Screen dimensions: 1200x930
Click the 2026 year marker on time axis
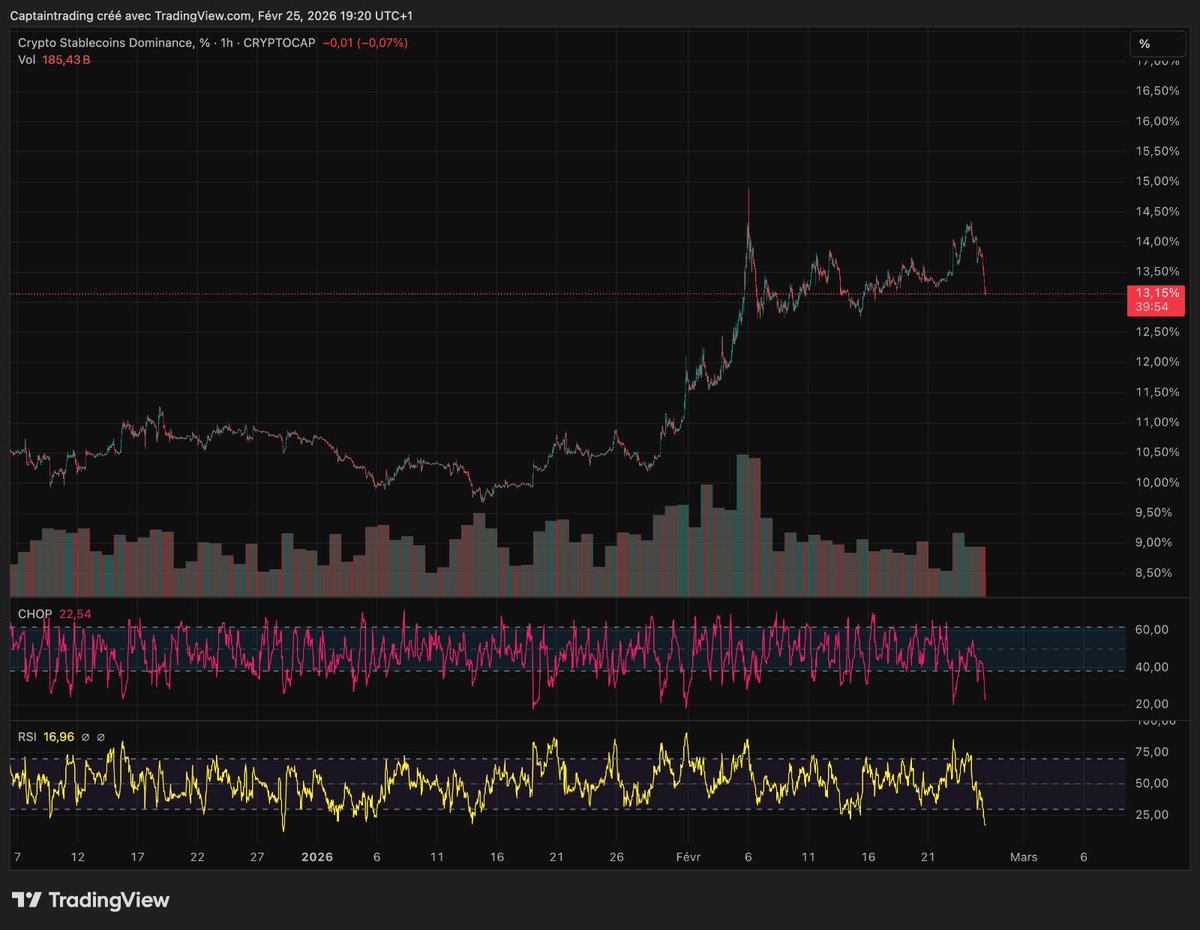[x=317, y=857]
